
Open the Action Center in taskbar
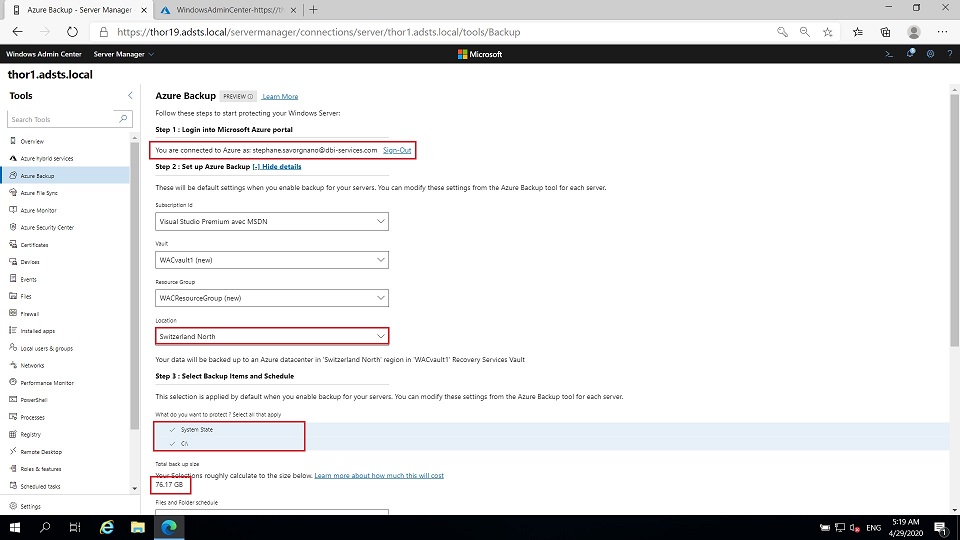click(x=941, y=527)
